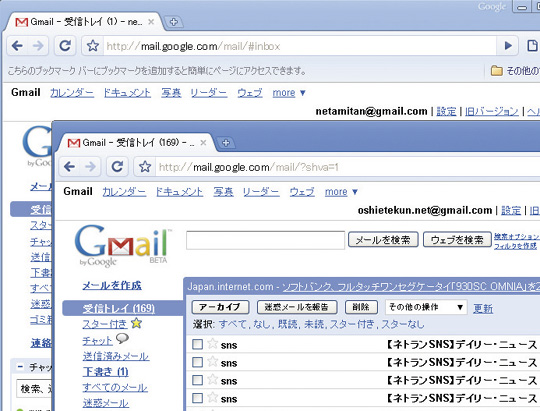Image resolution: width=540 pixels, height=411 pixels.
Task: Tick the checkbox of the fourth sns mail
Action: [x=197, y=398]
